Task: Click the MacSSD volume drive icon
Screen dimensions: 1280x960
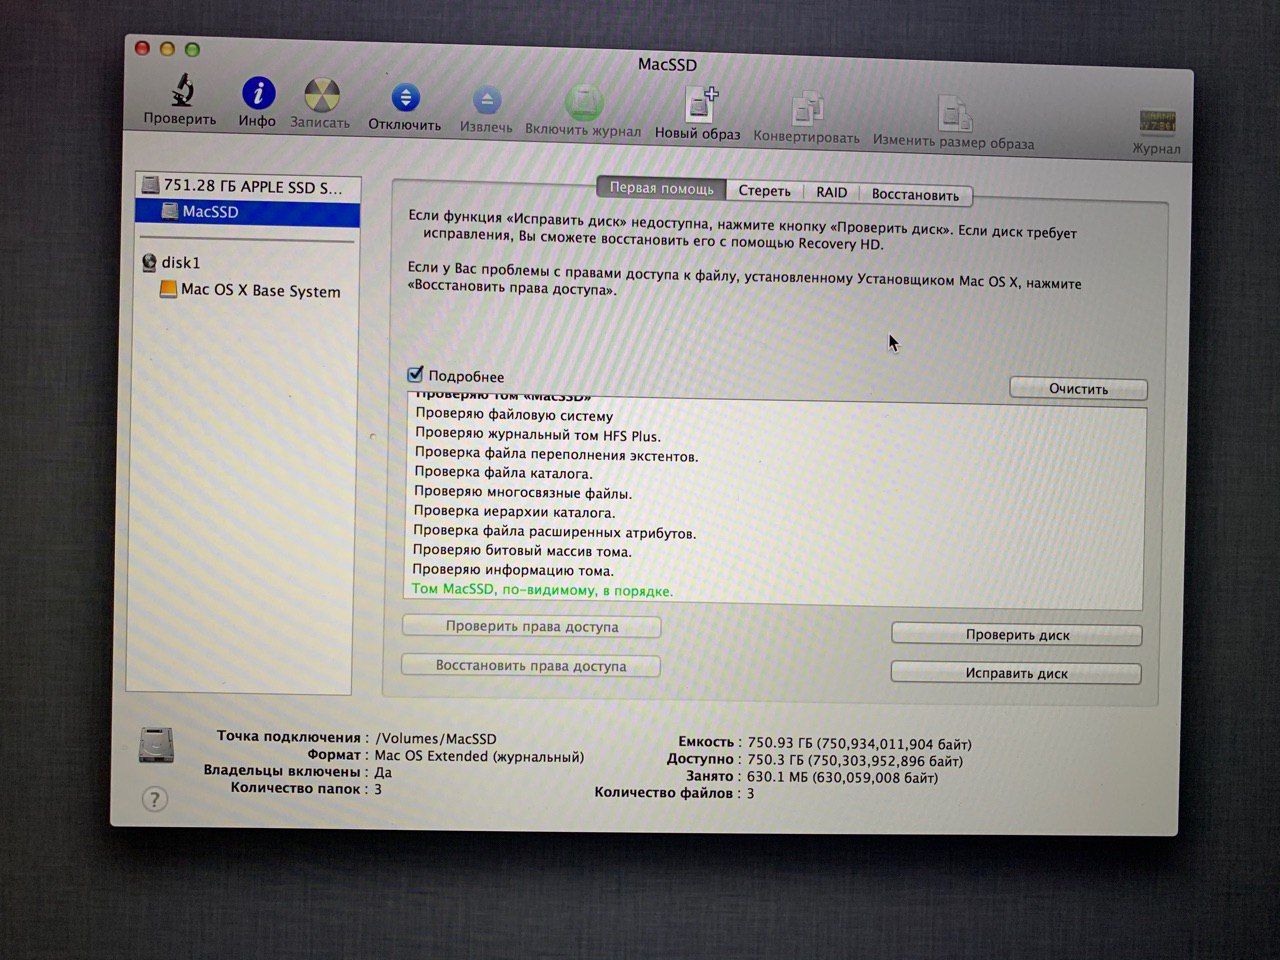Action: tap(169, 211)
